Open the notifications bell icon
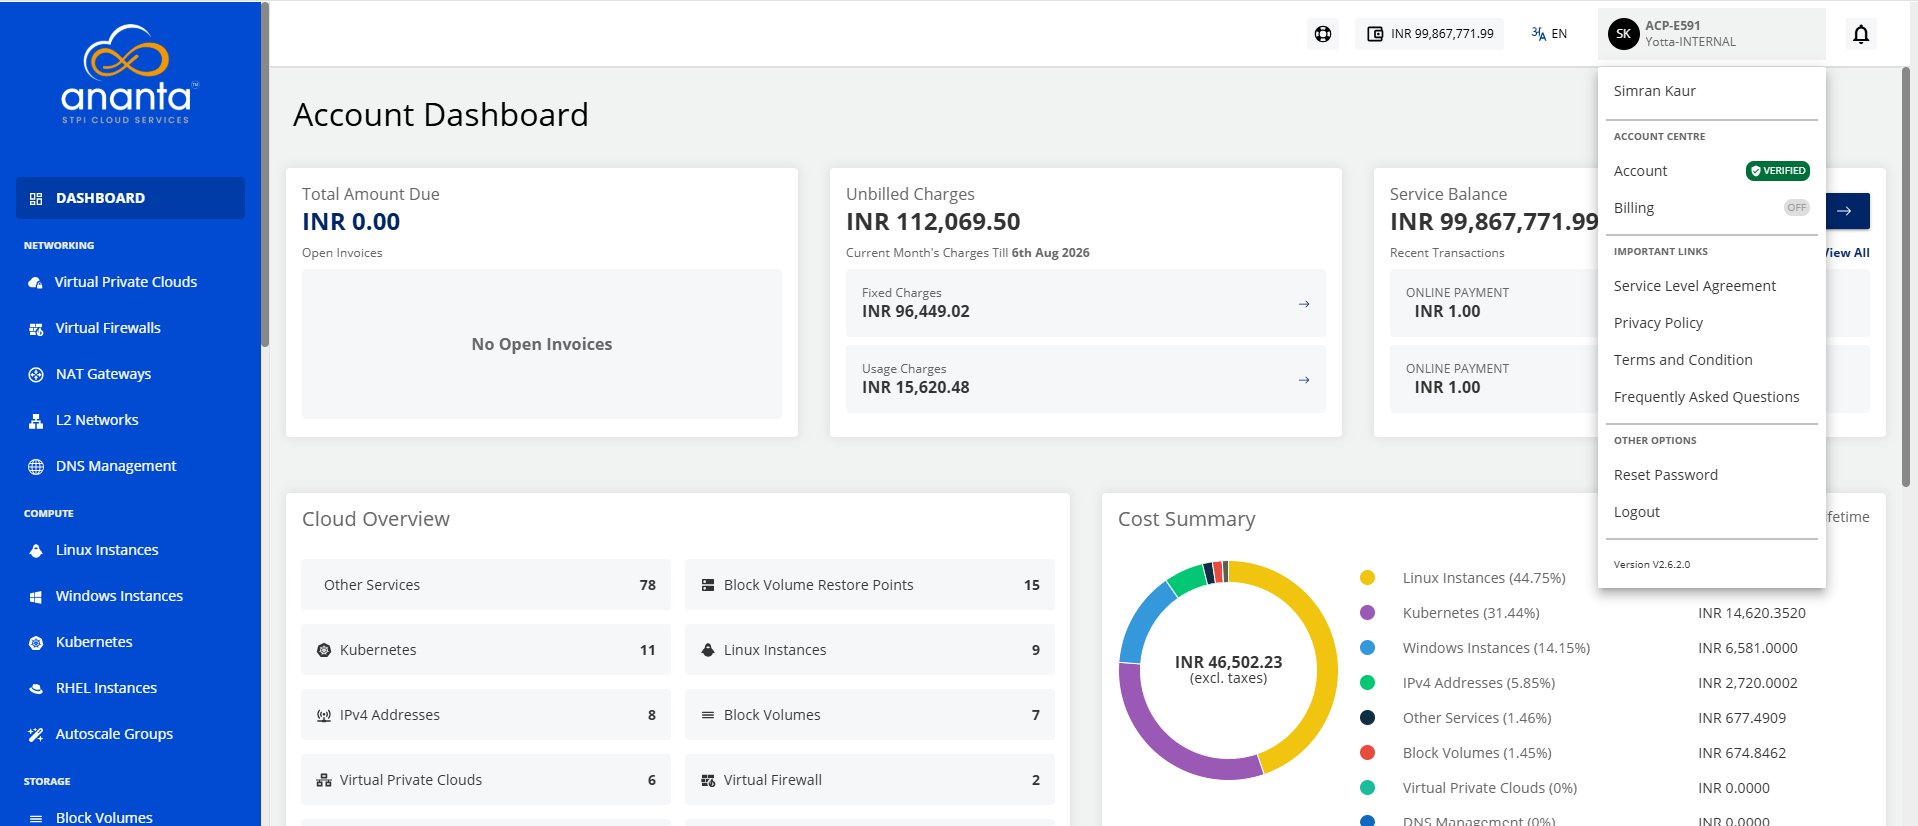 point(1861,34)
